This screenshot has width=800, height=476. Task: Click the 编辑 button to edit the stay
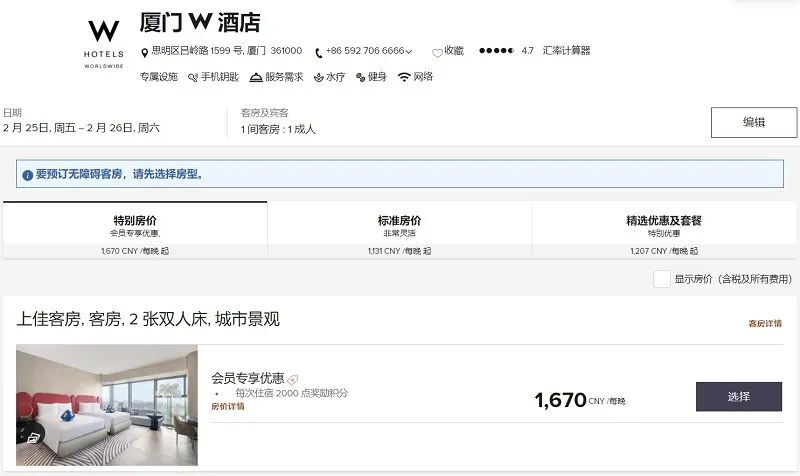click(x=754, y=122)
